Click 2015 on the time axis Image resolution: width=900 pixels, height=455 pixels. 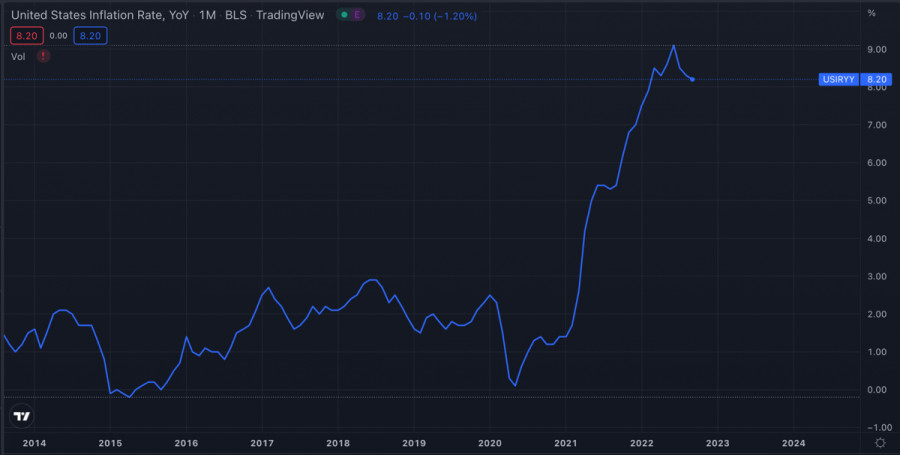(x=110, y=442)
